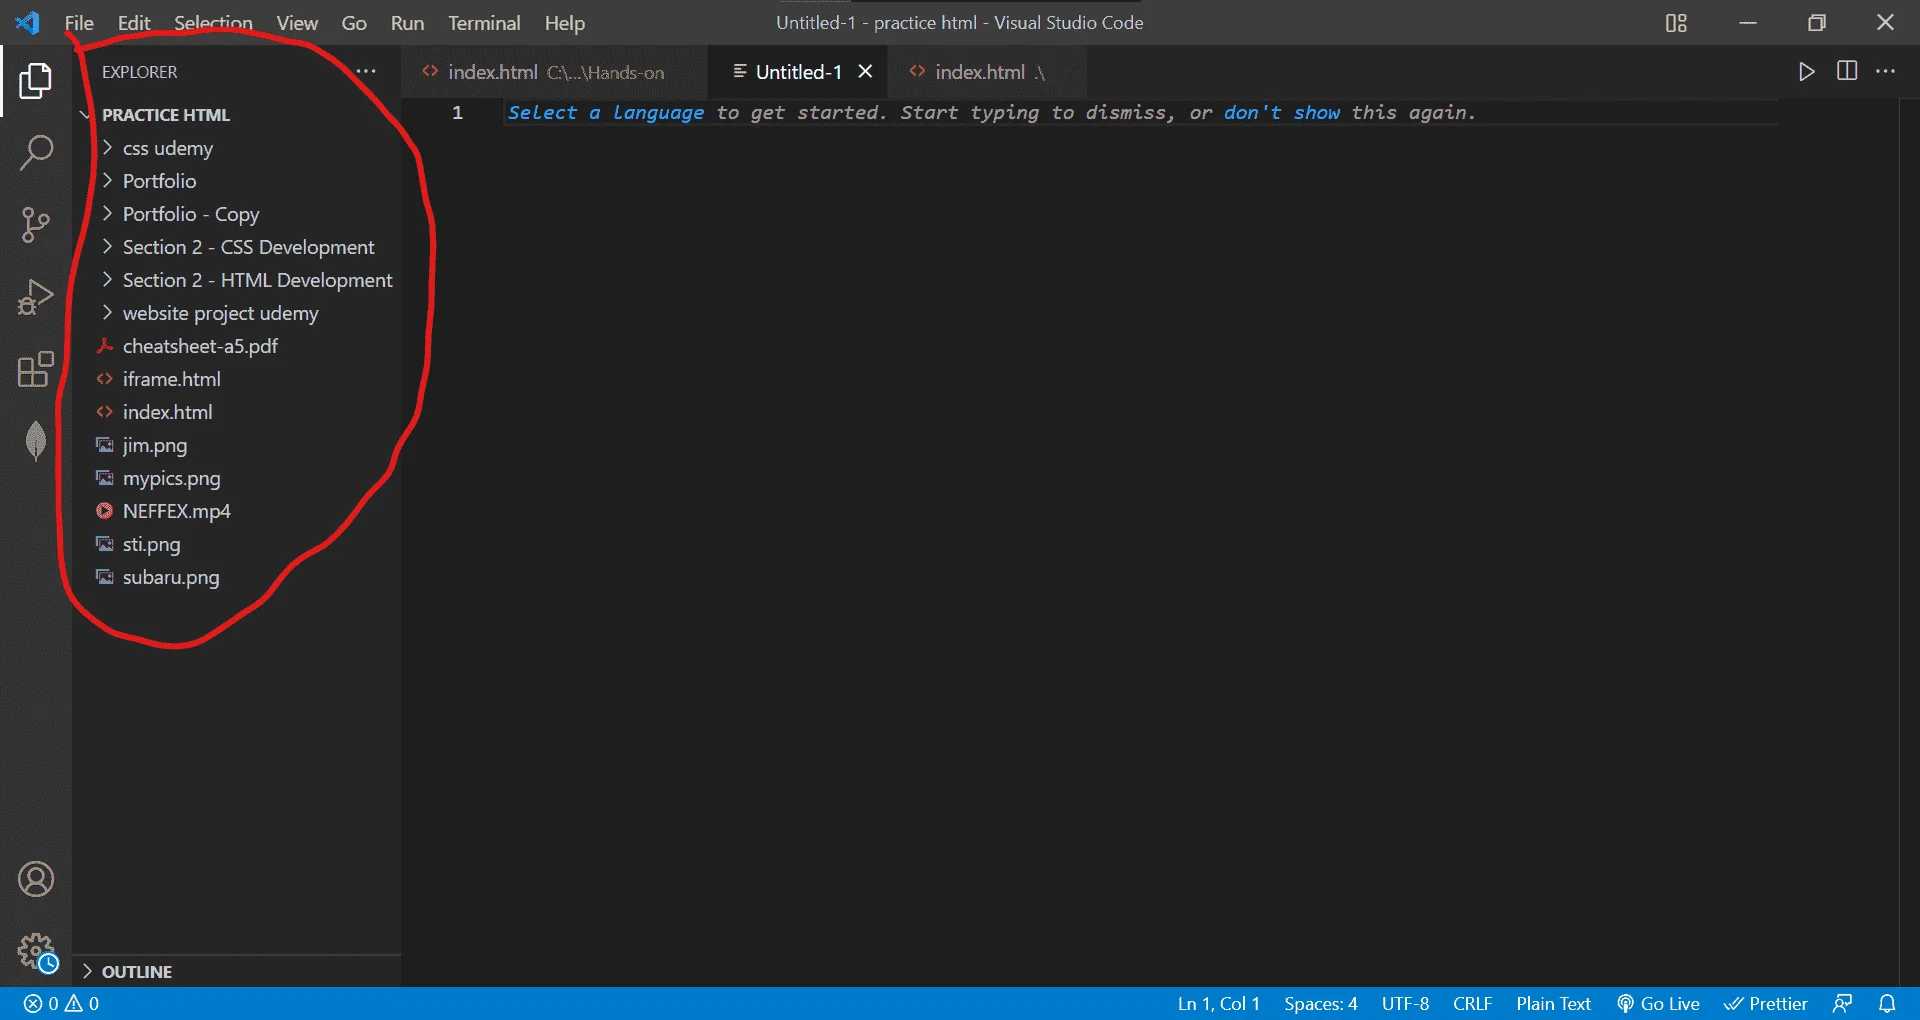
Task: Open the Manage gear icon
Action: (36, 951)
